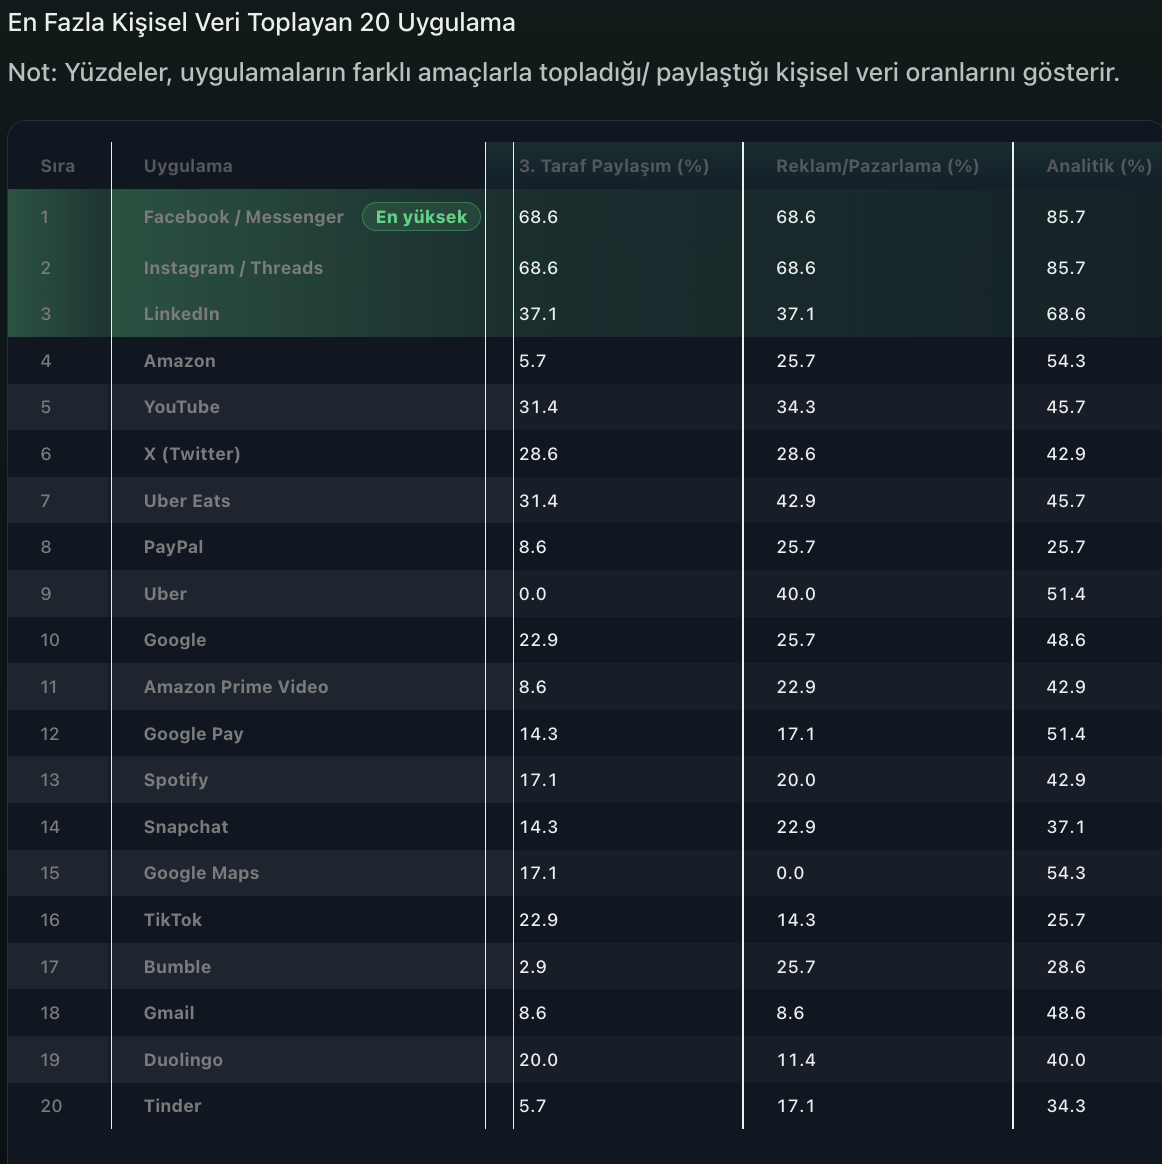Click the "Uygulama" column header
Viewport: 1162px width, 1164px height.
(188, 166)
